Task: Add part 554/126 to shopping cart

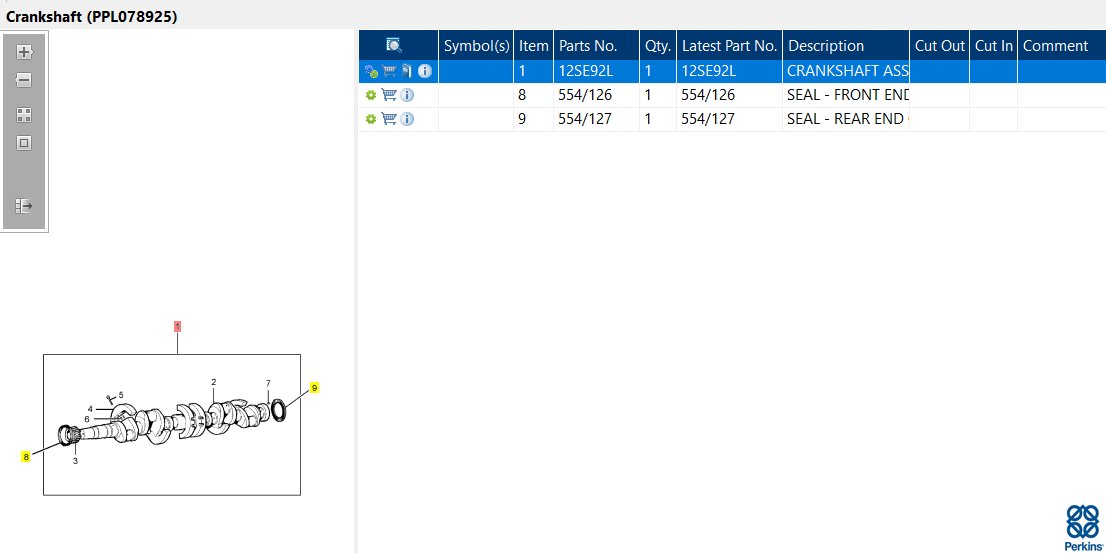Action: click(389, 95)
